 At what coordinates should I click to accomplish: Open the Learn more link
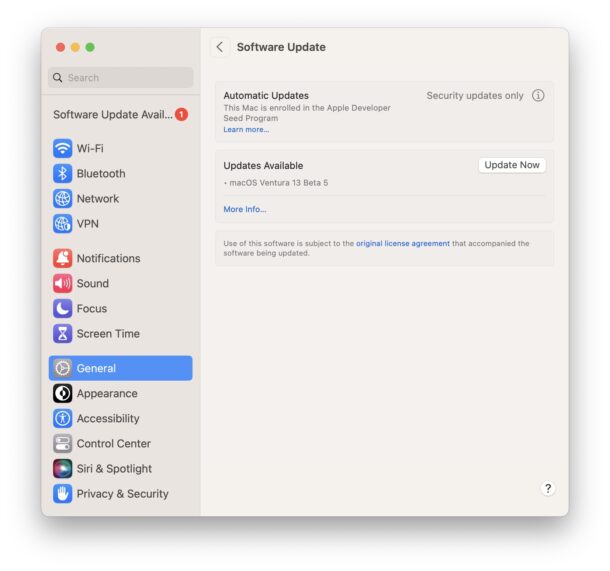pyautogui.click(x=246, y=130)
